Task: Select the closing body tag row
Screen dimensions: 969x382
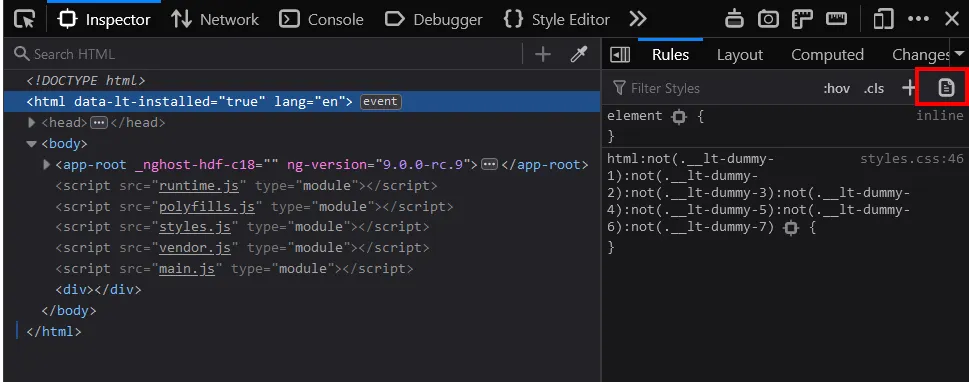Action: coord(69,310)
